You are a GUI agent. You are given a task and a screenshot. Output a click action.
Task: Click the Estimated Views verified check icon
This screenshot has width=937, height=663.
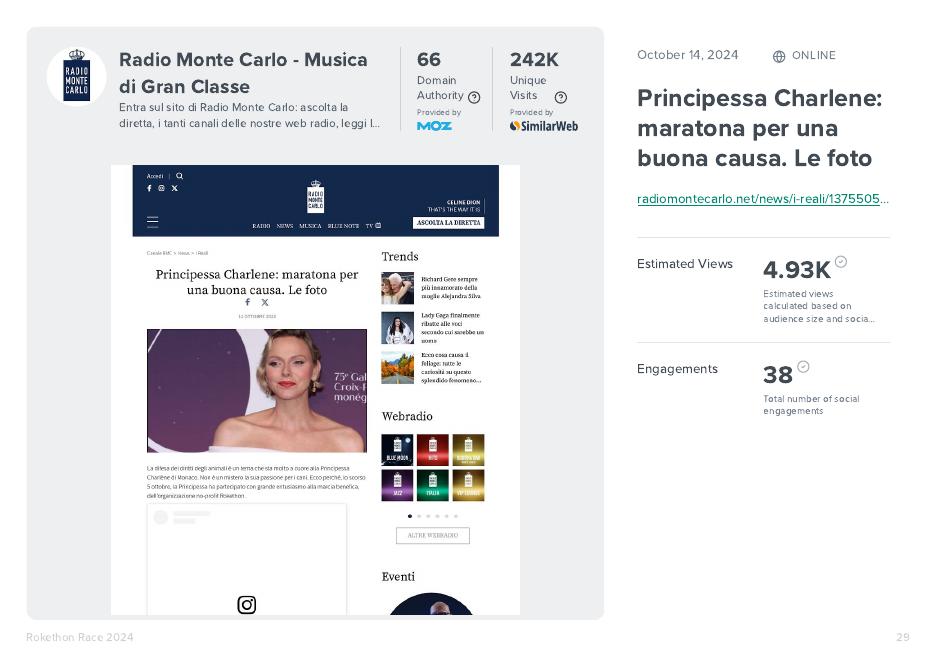point(841,262)
